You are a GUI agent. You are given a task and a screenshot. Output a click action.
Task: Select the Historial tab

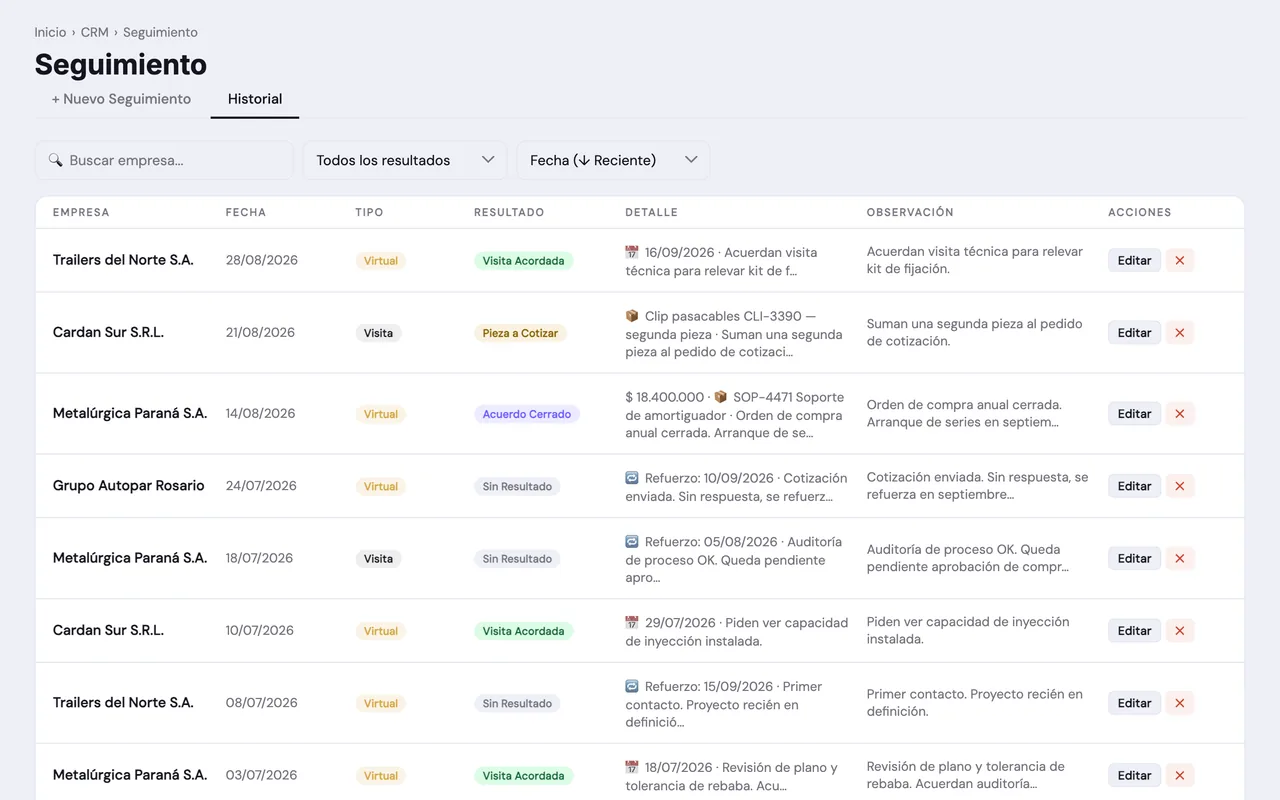[255, 99]
